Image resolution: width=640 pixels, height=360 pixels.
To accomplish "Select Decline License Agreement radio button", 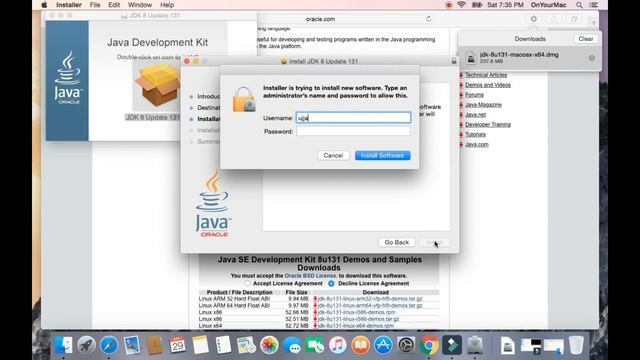I will tap(331, 283).
